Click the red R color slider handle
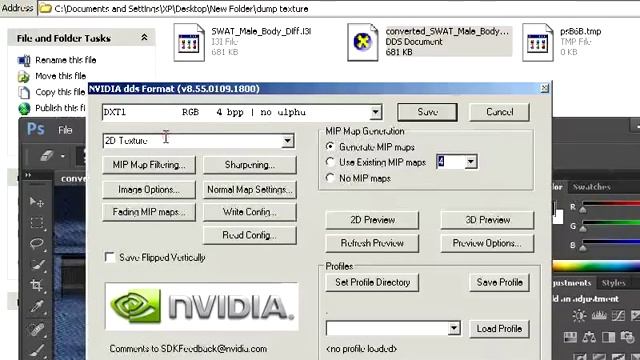 click(583, 210)
